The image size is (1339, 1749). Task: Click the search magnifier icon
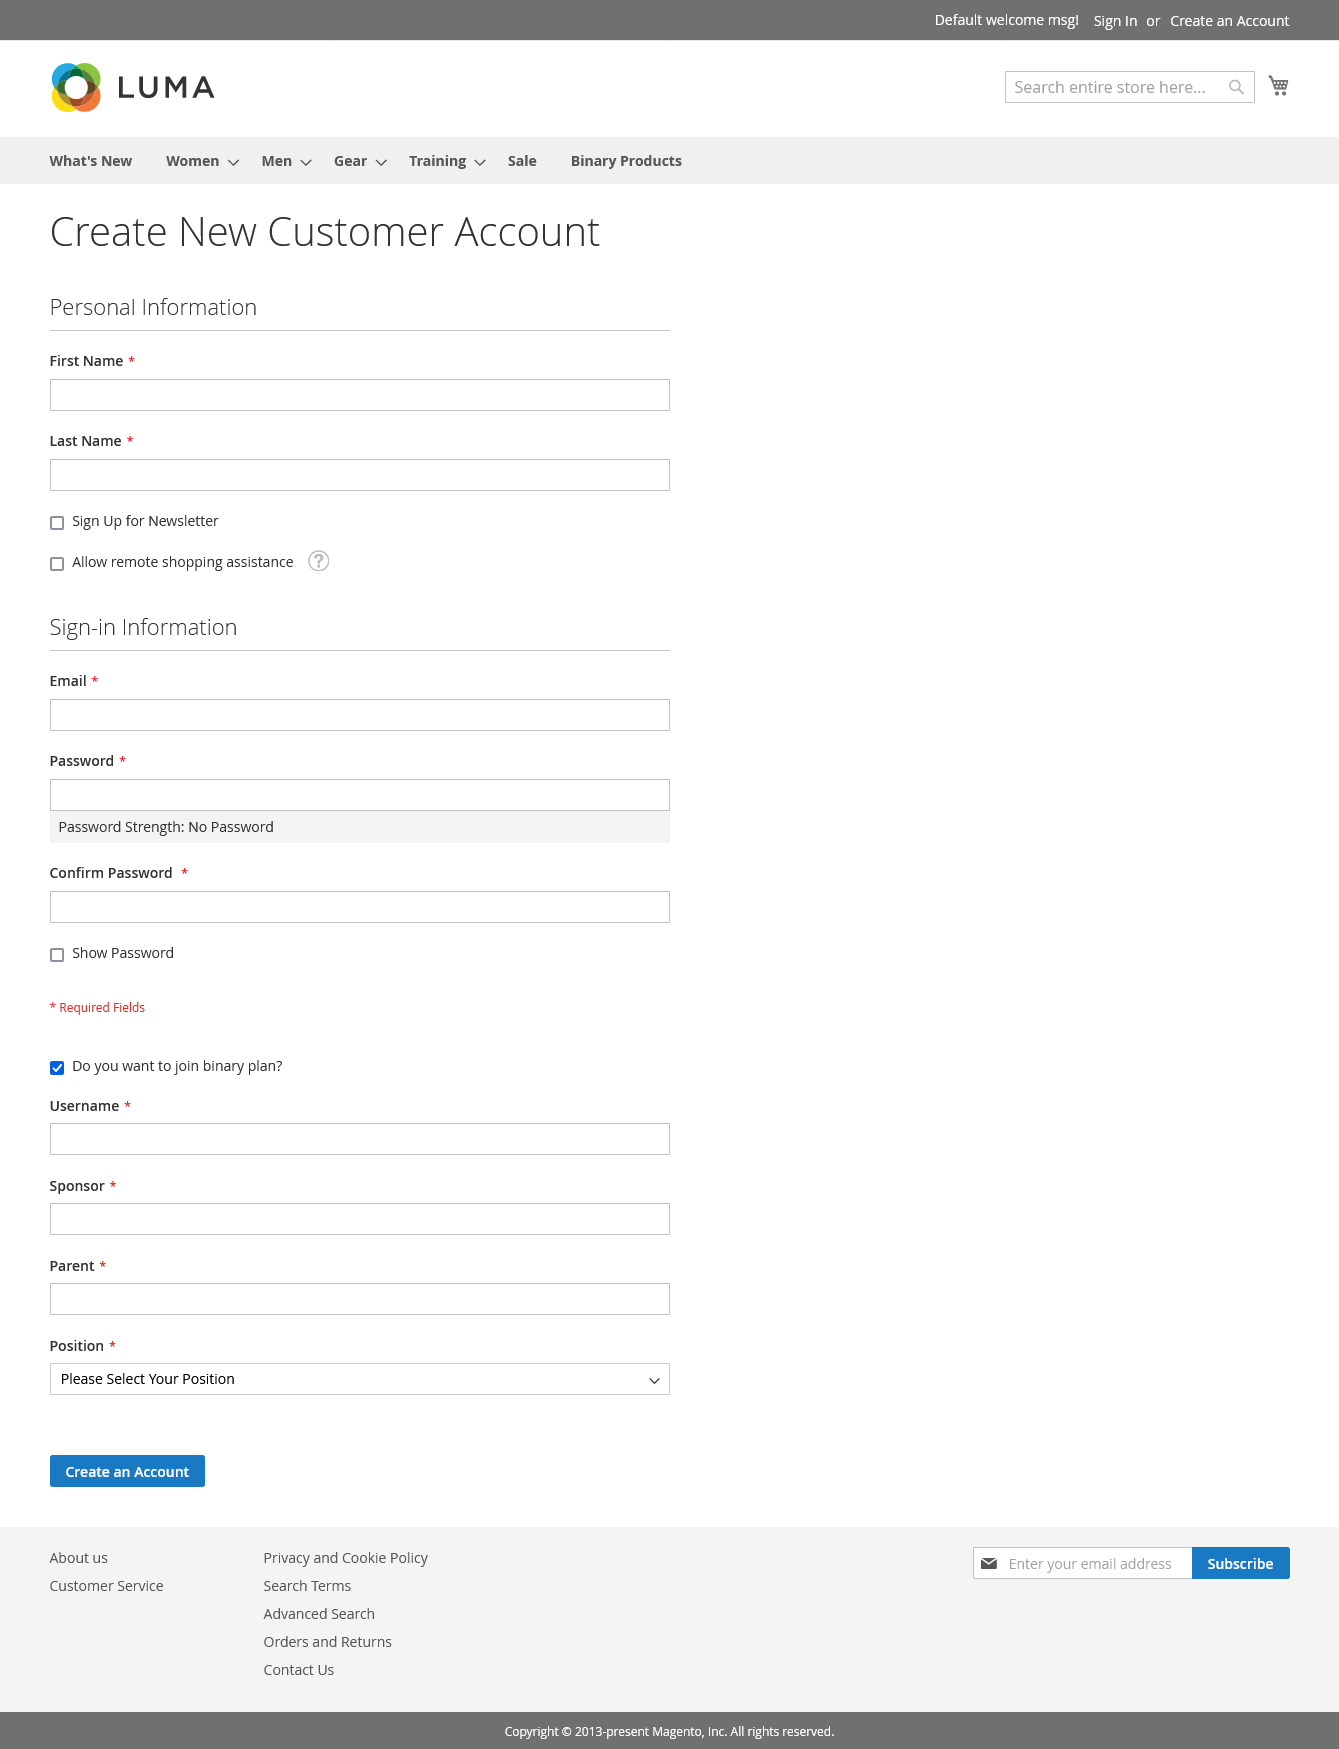(x=1236, y=87)
